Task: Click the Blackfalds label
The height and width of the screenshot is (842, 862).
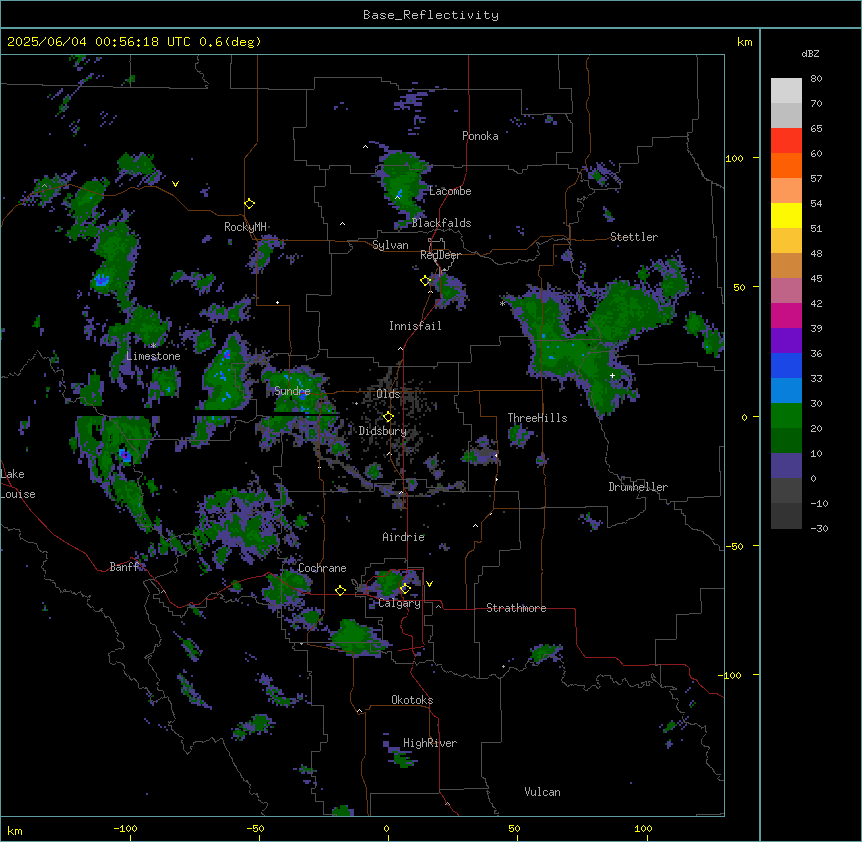Action: point(441,223)
